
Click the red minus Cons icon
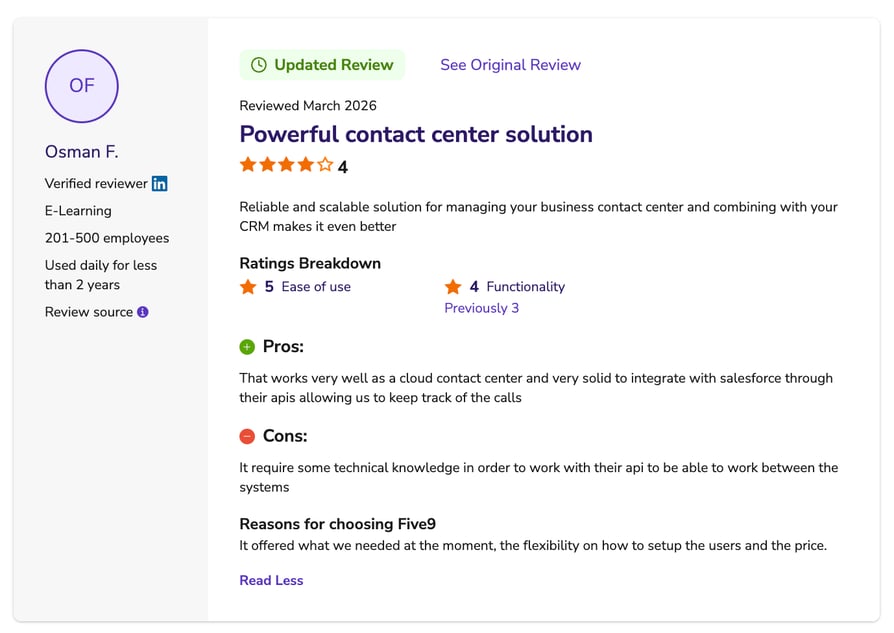pos(247,436)
